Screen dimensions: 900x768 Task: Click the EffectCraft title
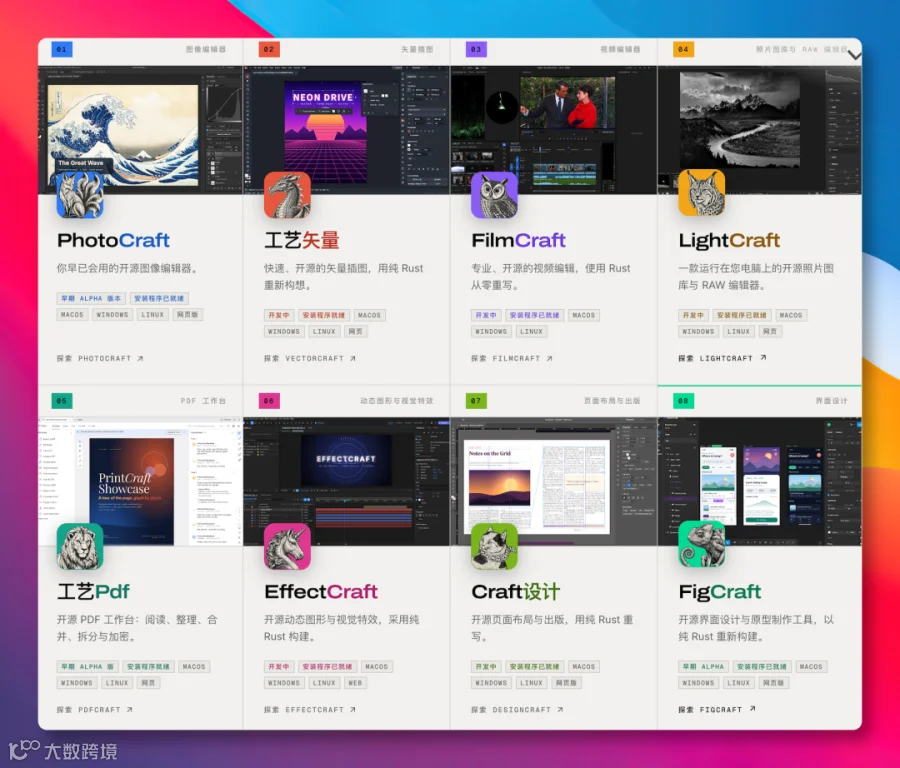(x=321, y=592)
